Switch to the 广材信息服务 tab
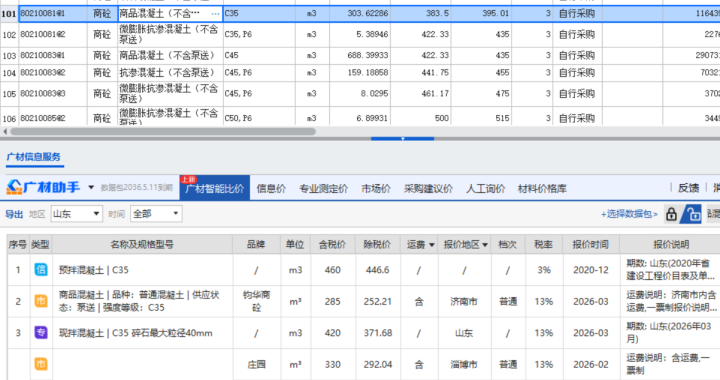 click(x=34, y=157)
